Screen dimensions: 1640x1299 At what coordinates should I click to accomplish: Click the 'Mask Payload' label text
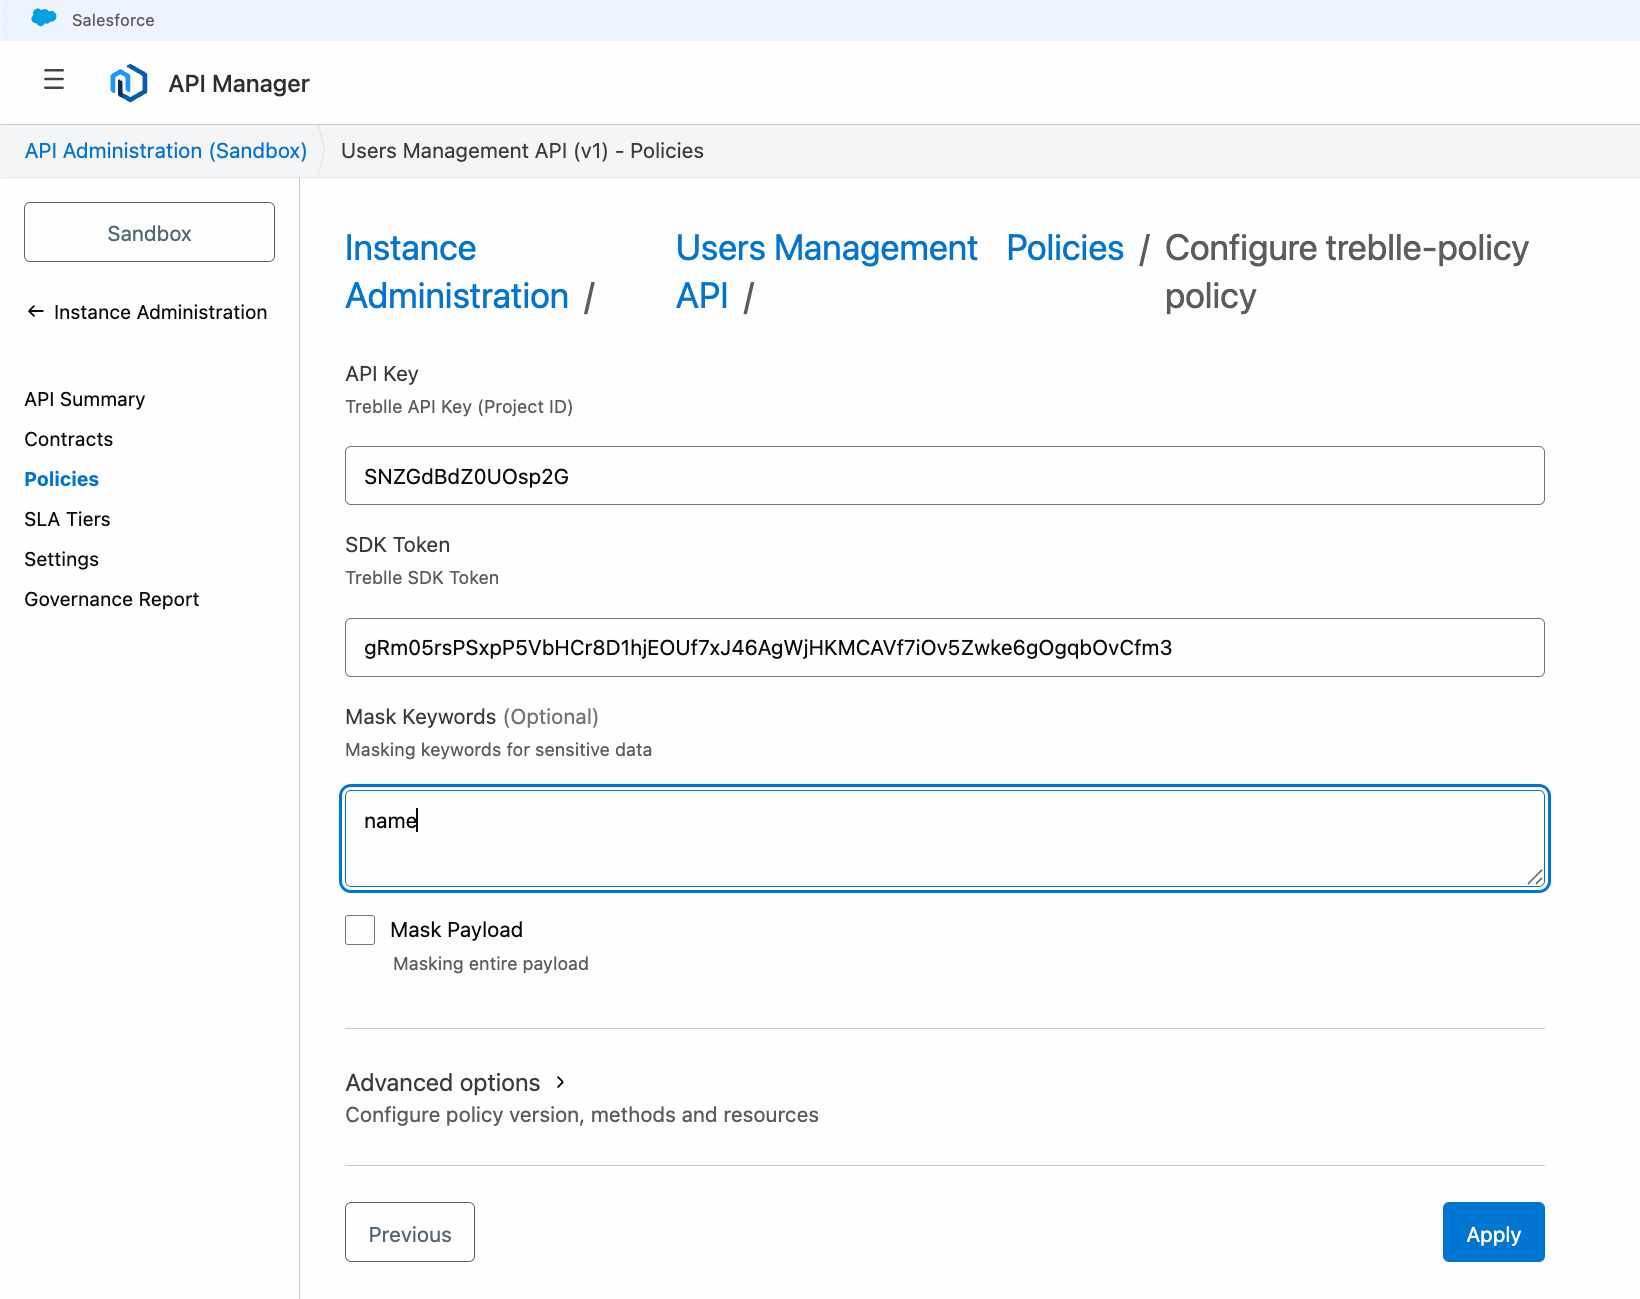click(x=456, y=930)
